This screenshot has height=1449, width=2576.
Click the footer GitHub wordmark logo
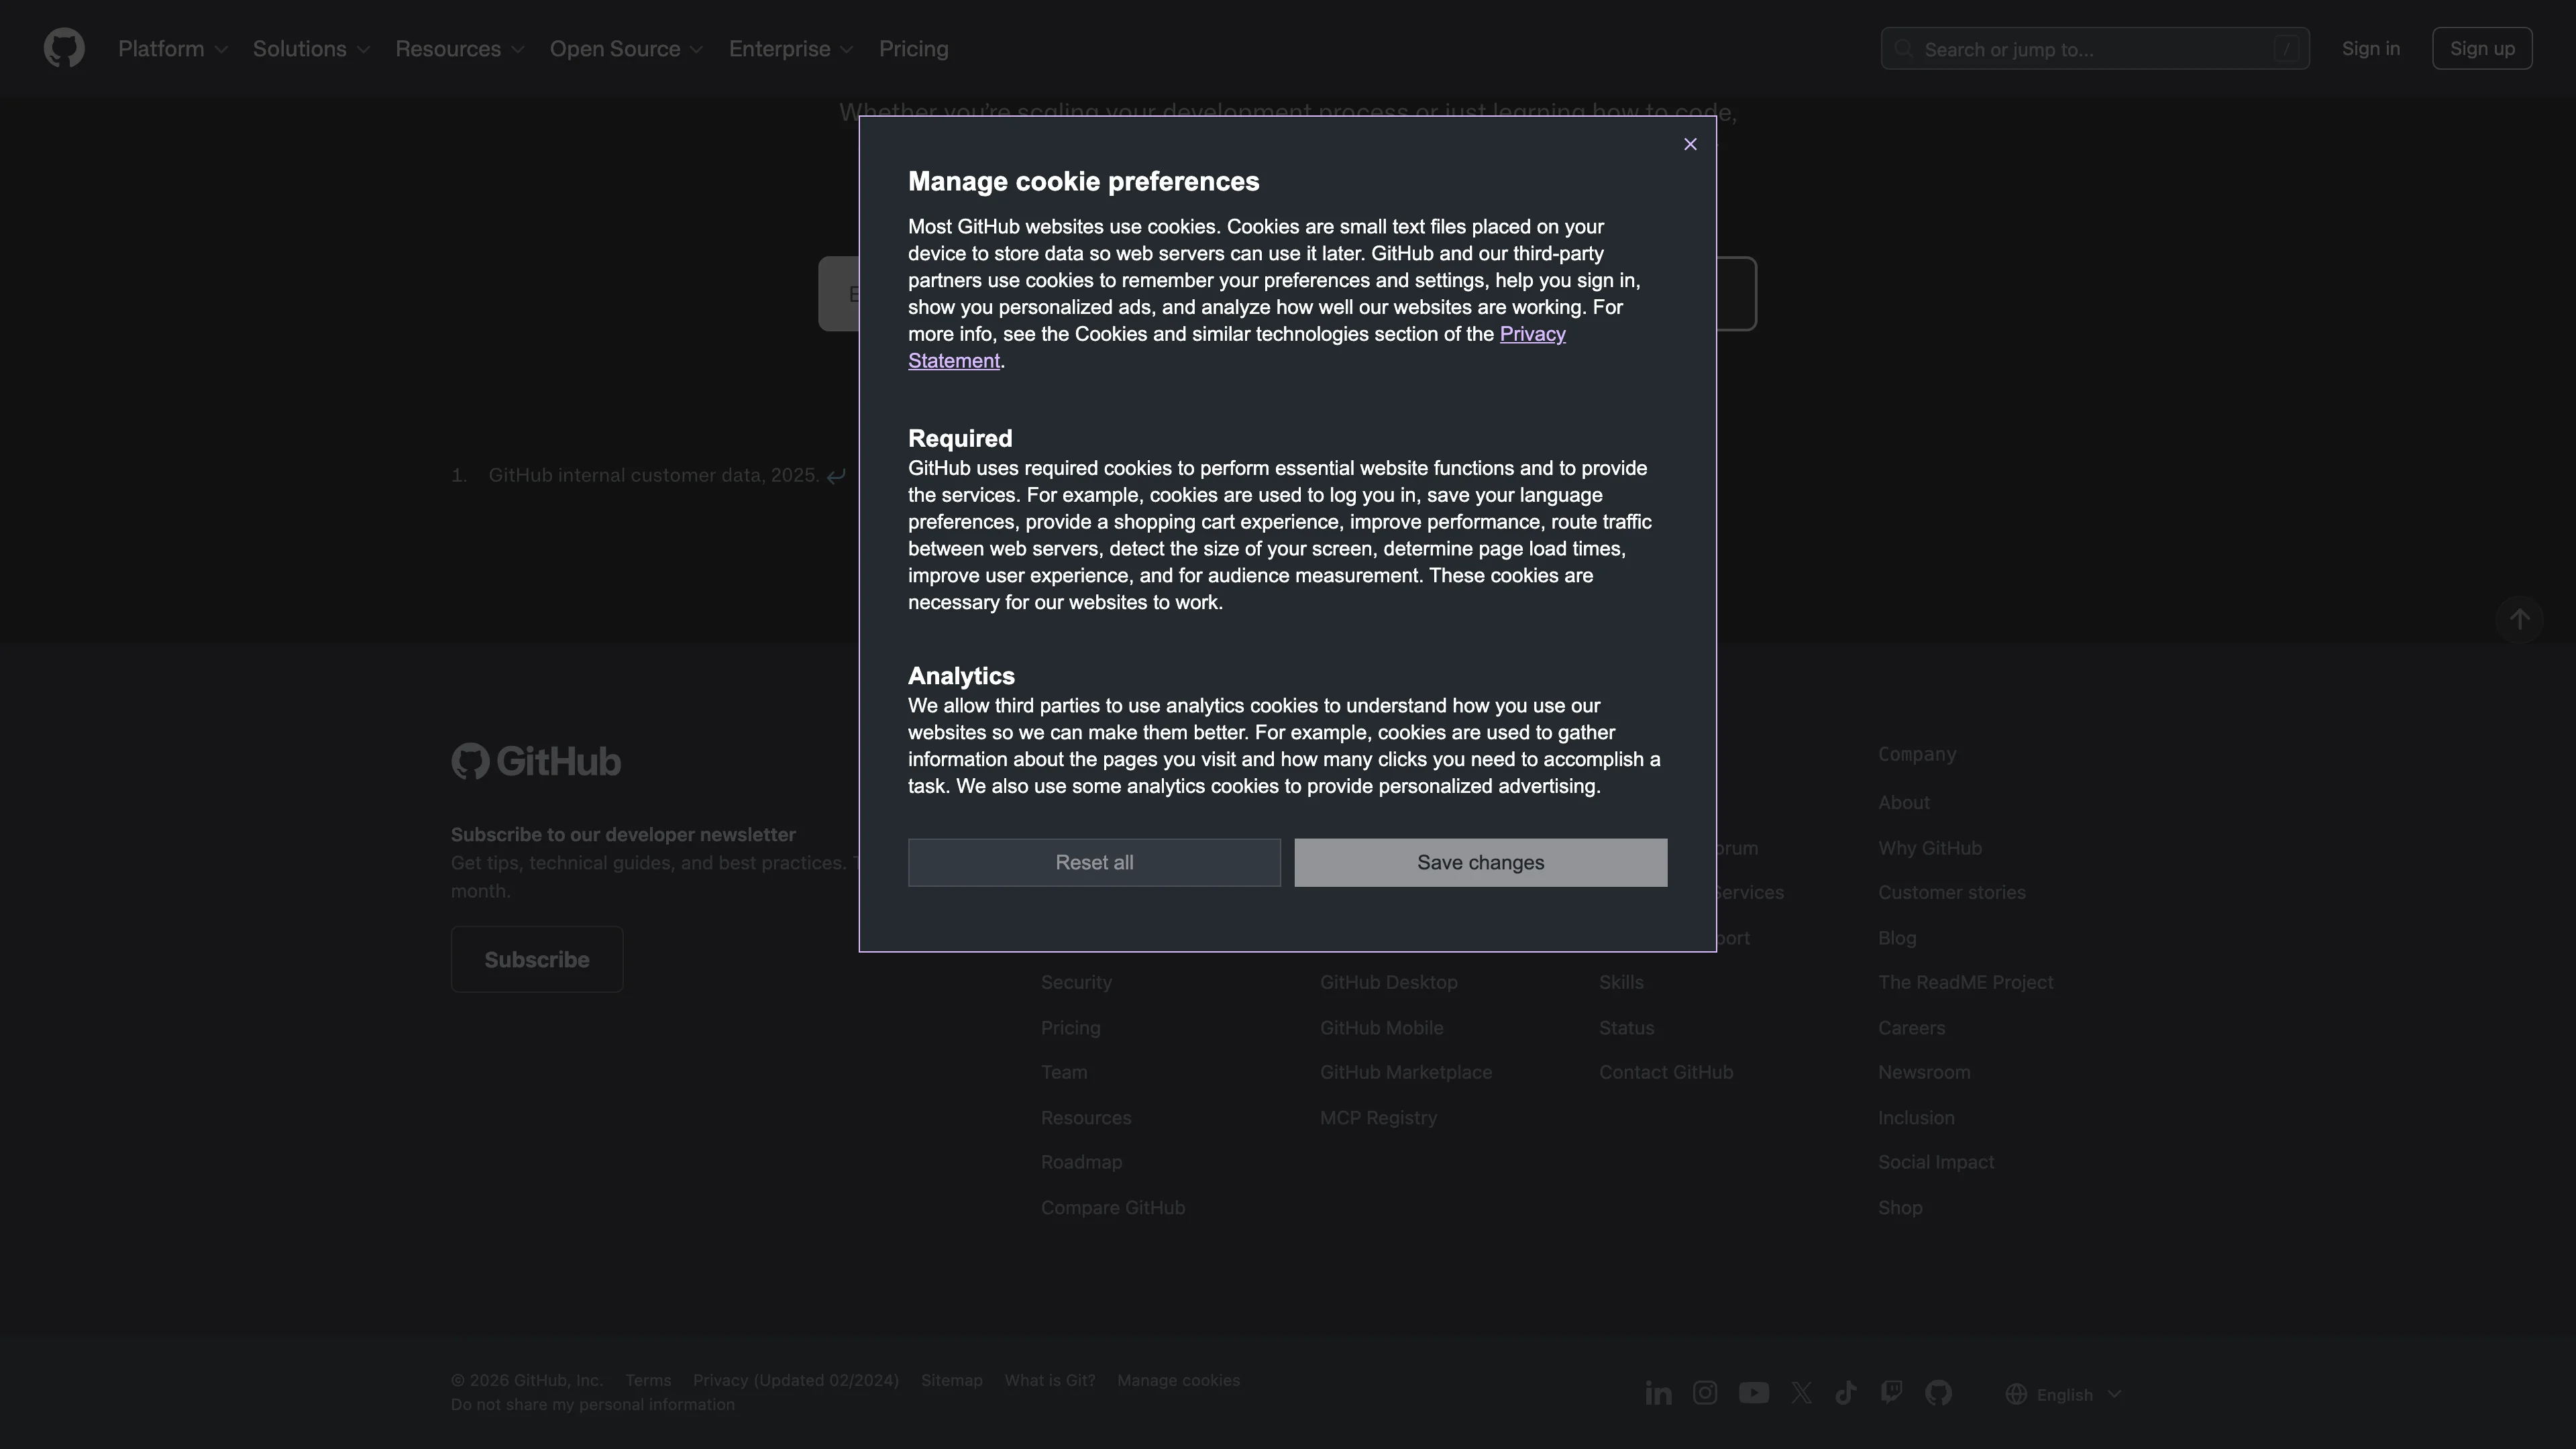[536, 762]
